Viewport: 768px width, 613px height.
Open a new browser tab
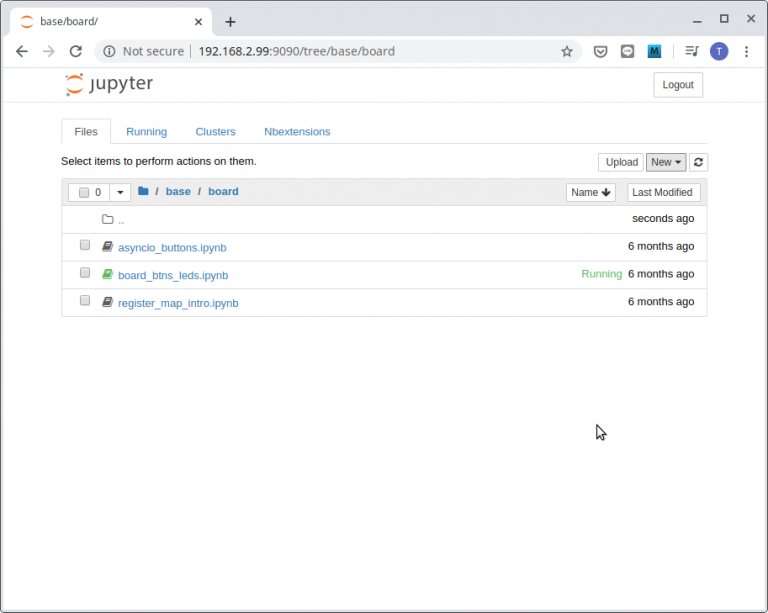coord(230,21)
